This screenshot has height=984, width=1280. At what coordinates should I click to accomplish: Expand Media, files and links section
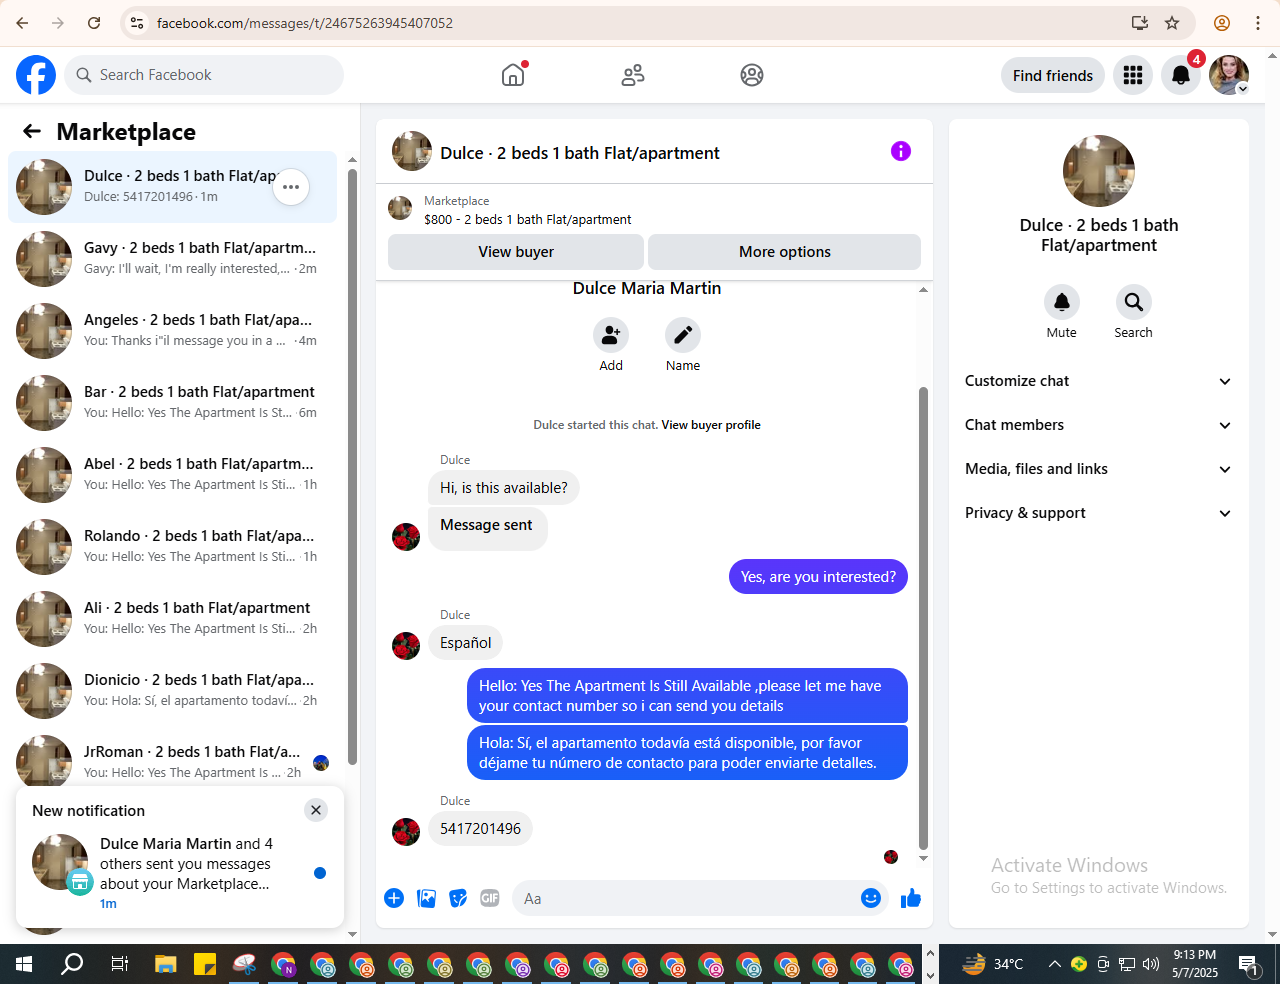click(1098, 469)
